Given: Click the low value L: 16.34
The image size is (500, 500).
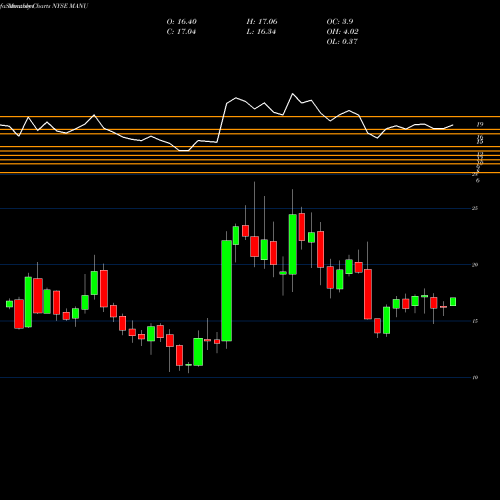Looking at the screenshot, I should [x=261, y=32].
